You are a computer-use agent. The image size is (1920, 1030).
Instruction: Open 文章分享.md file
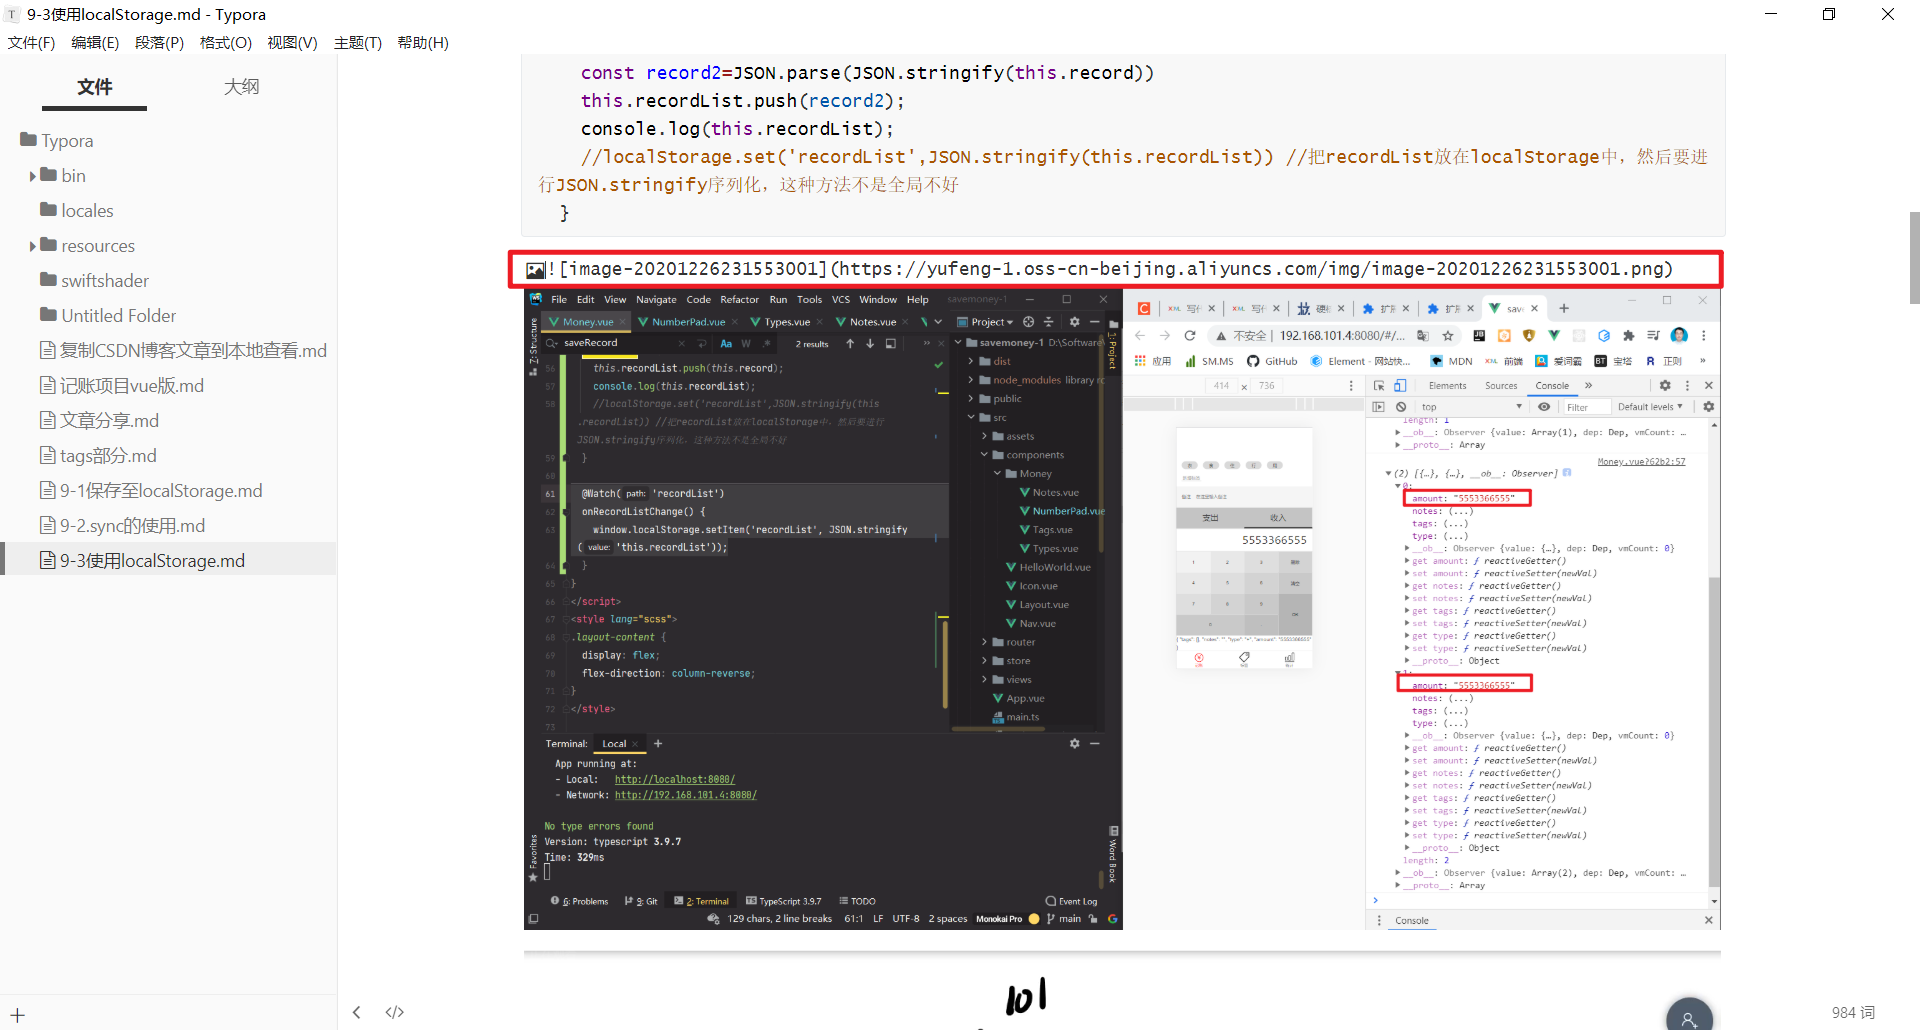coord(100,421)
